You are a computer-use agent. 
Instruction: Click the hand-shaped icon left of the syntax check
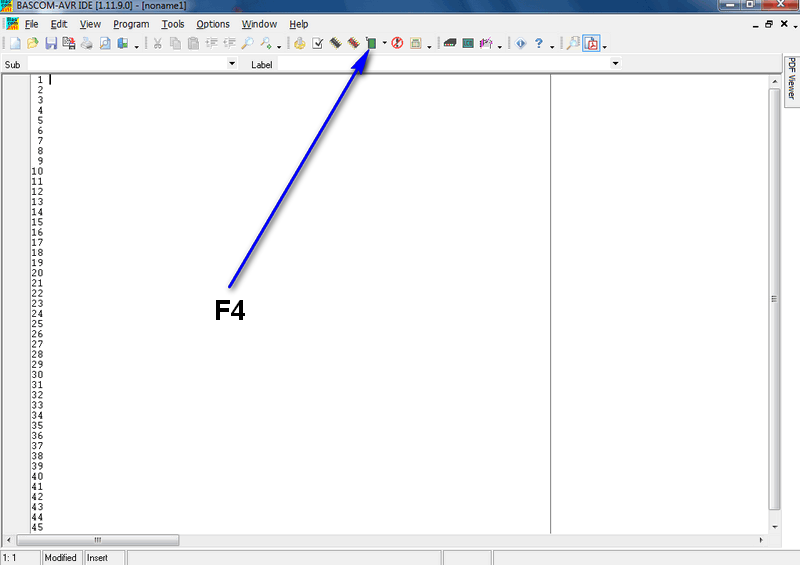click(299, 43)
